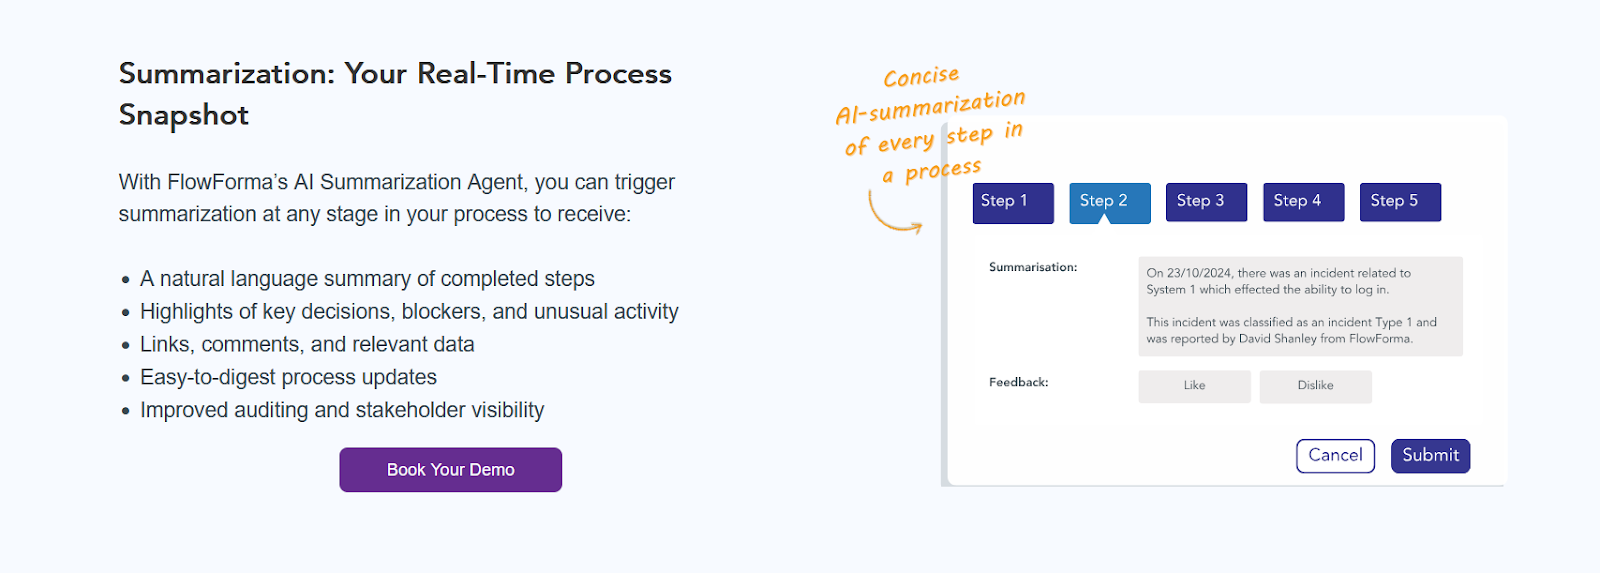Viewport: 1600px width, 573px height.
Task: Select the Step 5 tab
Action: (1399, 202)
